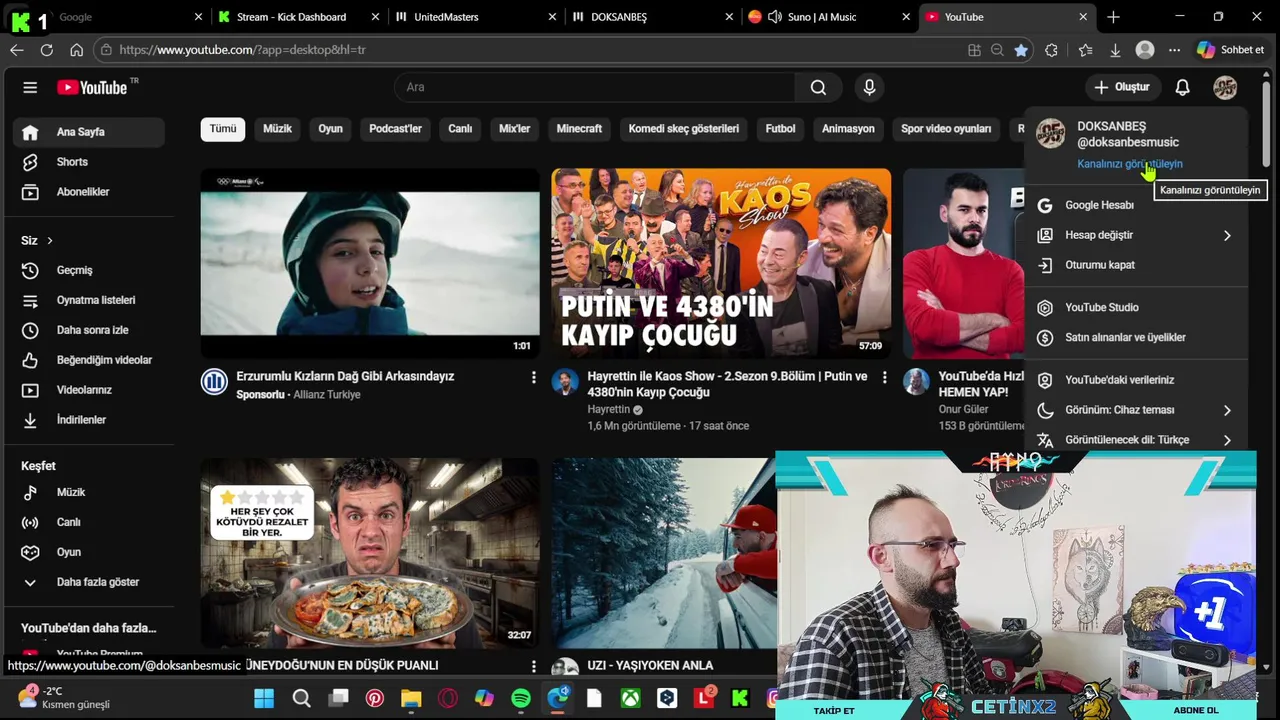Viewport: 1280px width, 720px height.
Task: Open options menu for Erzurumlu Kızların video
Action: [x=533, y=377]
